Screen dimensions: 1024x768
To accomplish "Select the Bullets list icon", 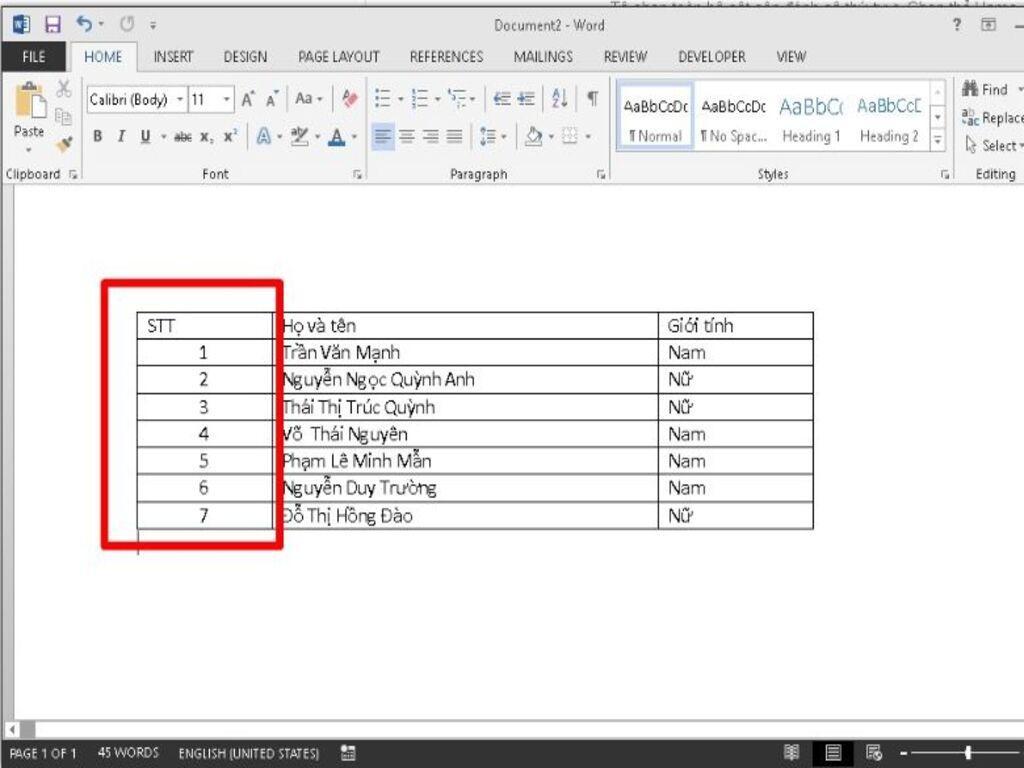I will [382, 97].
